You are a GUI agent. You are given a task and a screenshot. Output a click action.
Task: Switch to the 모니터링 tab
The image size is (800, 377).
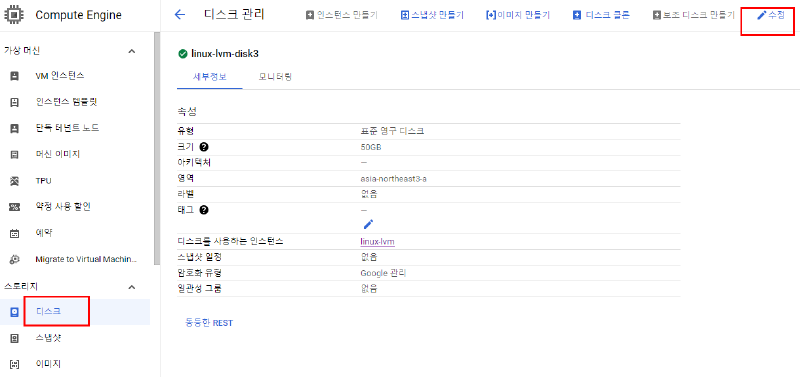coord(275,77)
